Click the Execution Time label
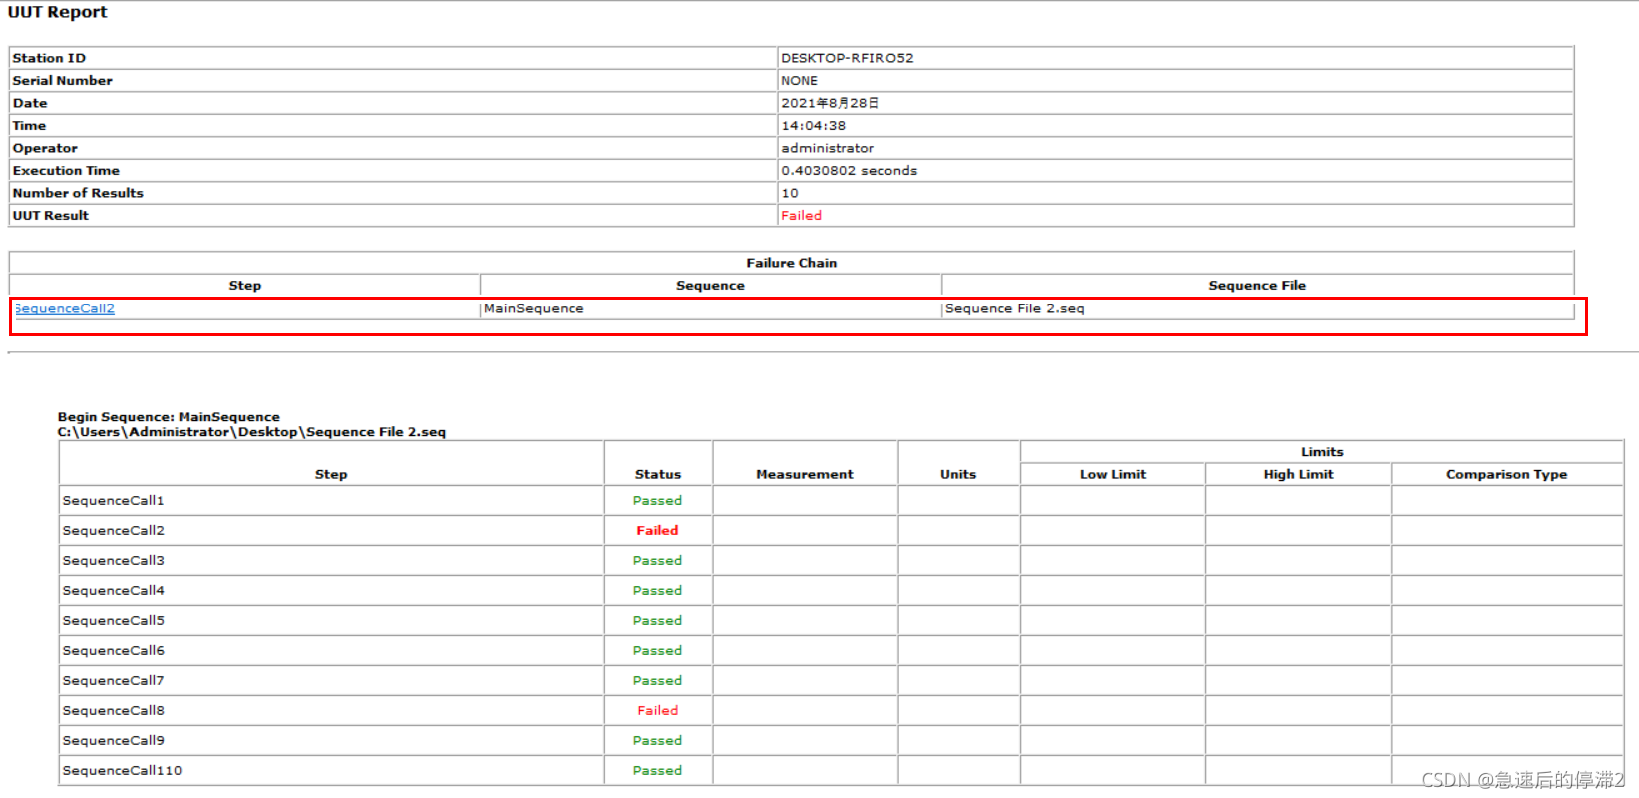1639x798 pixels. [66, 170]
